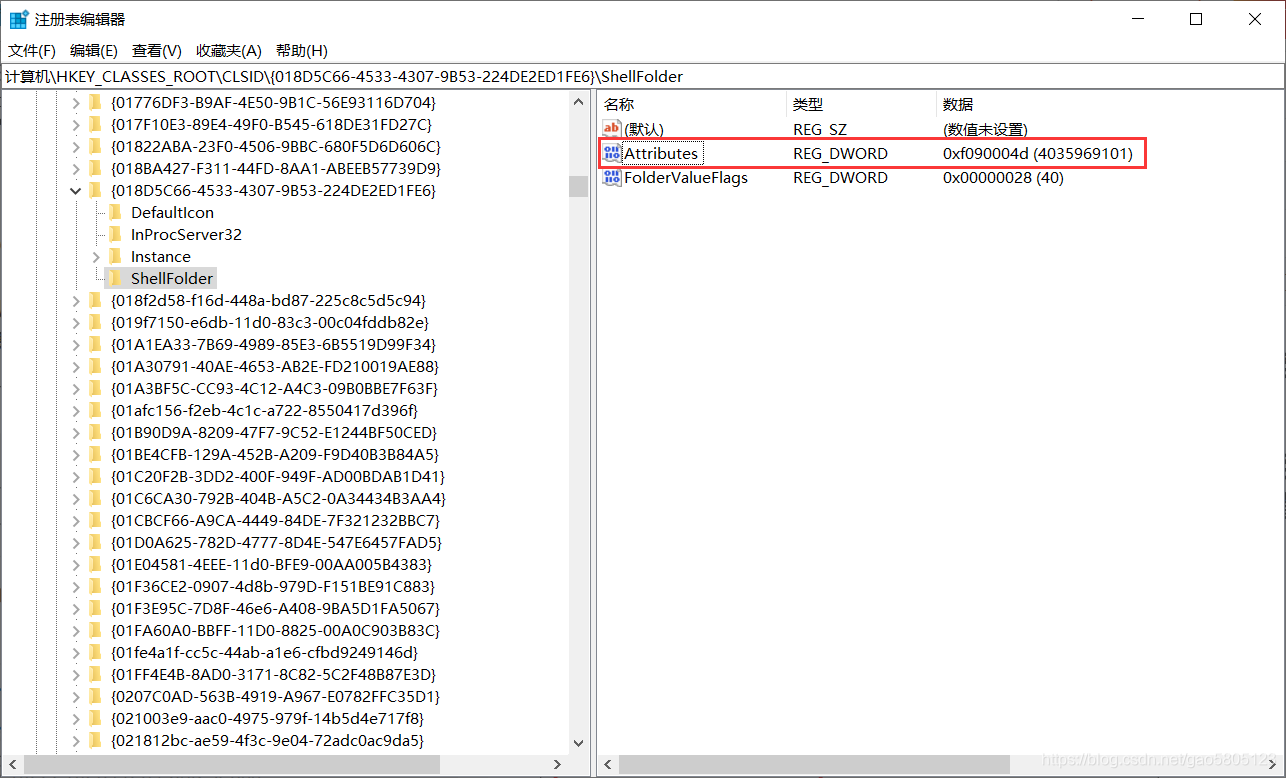1286x778 pixels.
Task: Click the (默认) string value icon
Action: (612, 129)
